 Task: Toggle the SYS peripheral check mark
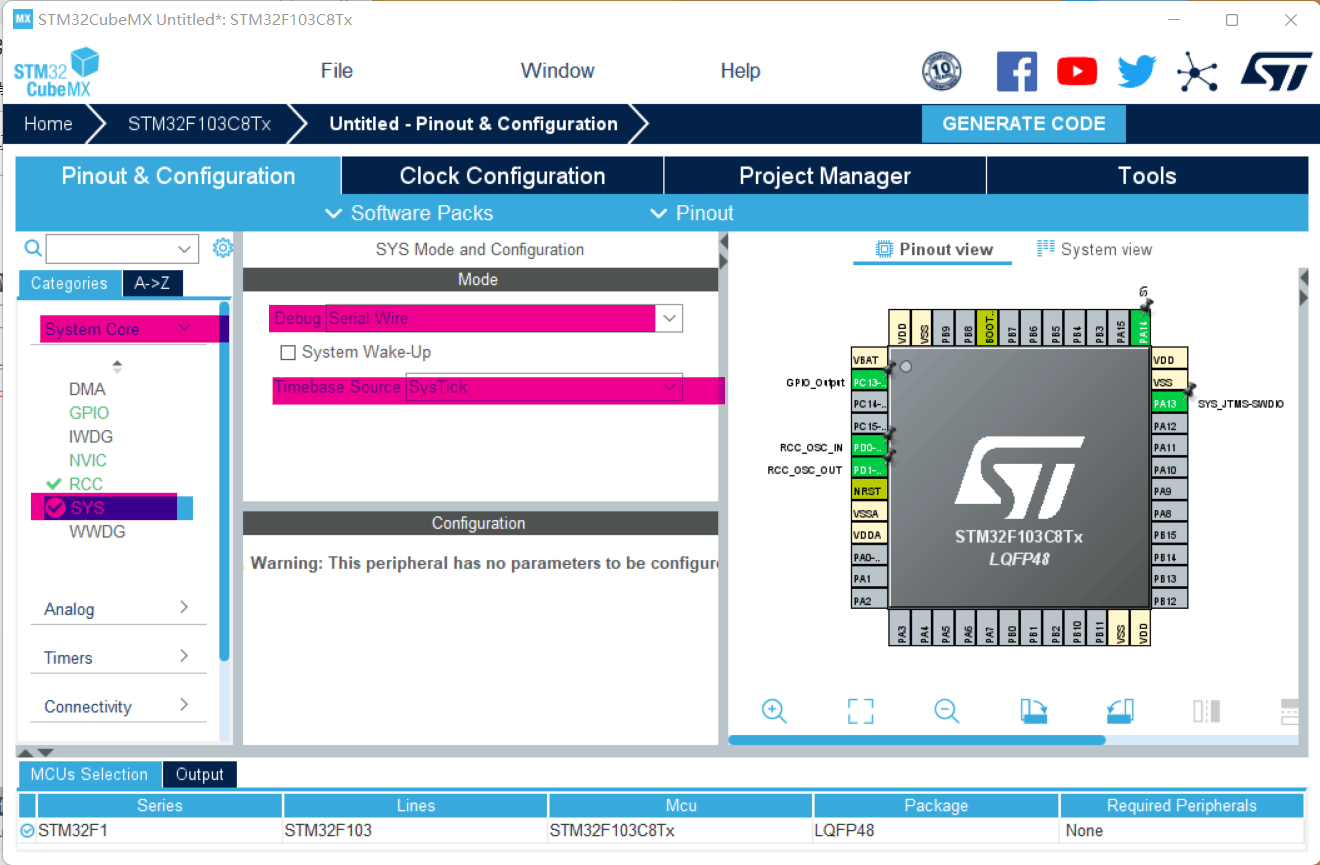click(x=55, y=507)
